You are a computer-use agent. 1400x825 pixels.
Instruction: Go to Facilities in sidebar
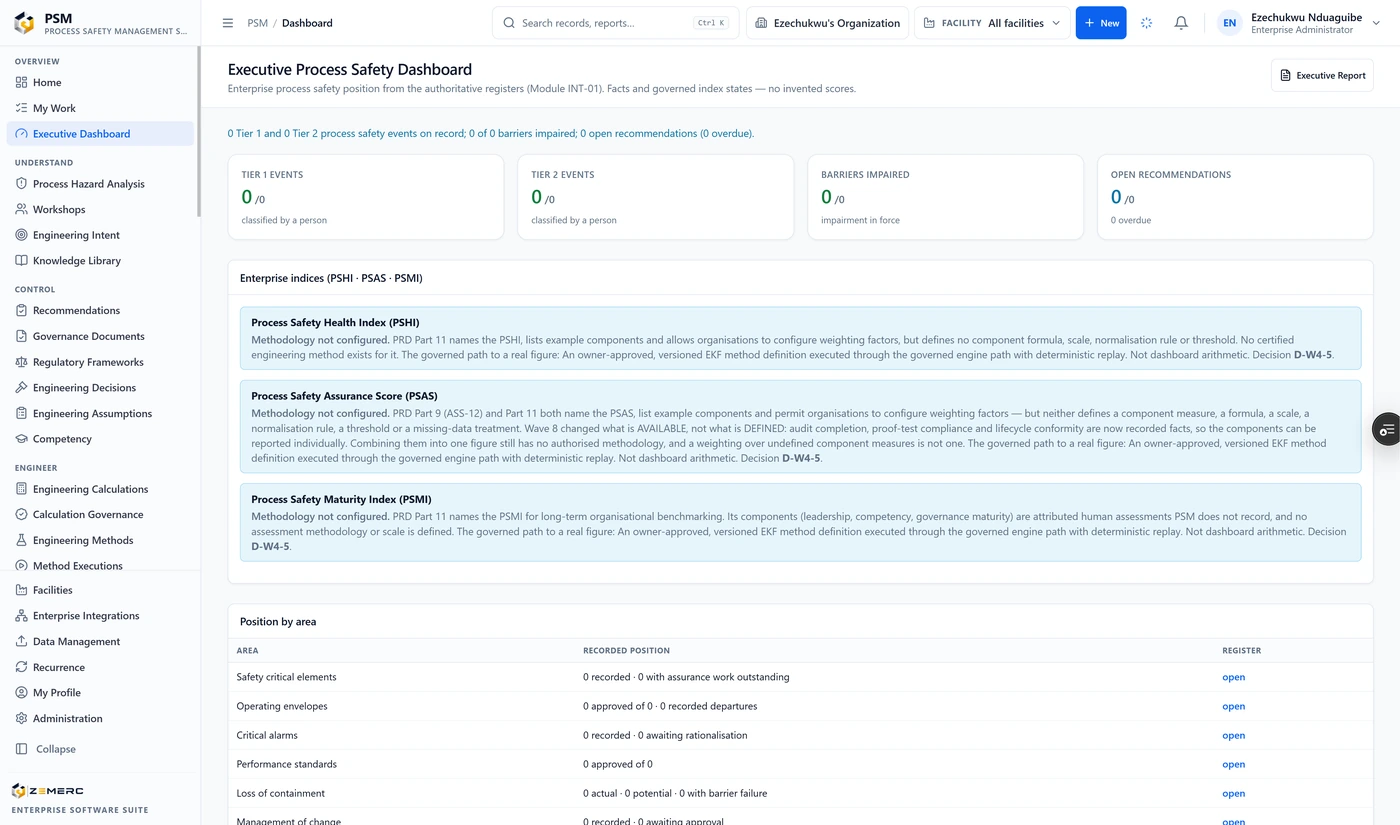100,590
